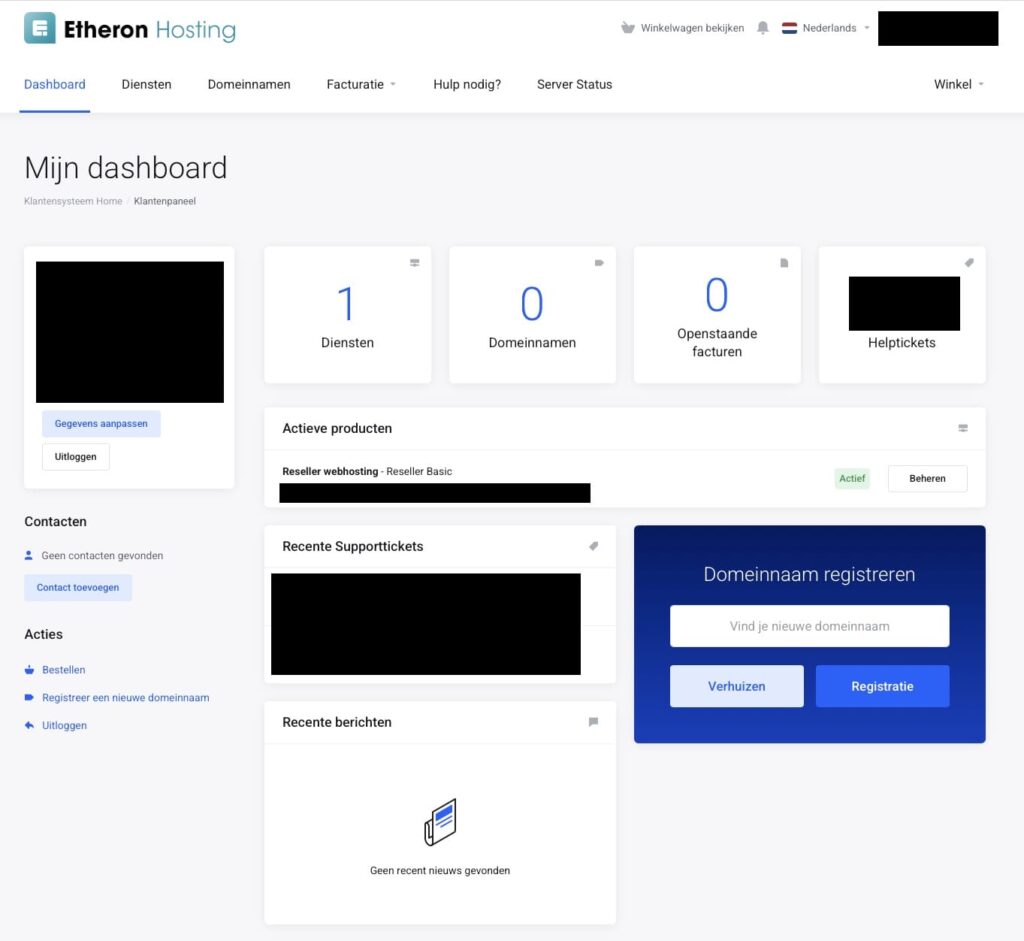Click the Etheron Hosting logo icon
This screenshot has width=1024, height=941.
click(x=40, y=28)
